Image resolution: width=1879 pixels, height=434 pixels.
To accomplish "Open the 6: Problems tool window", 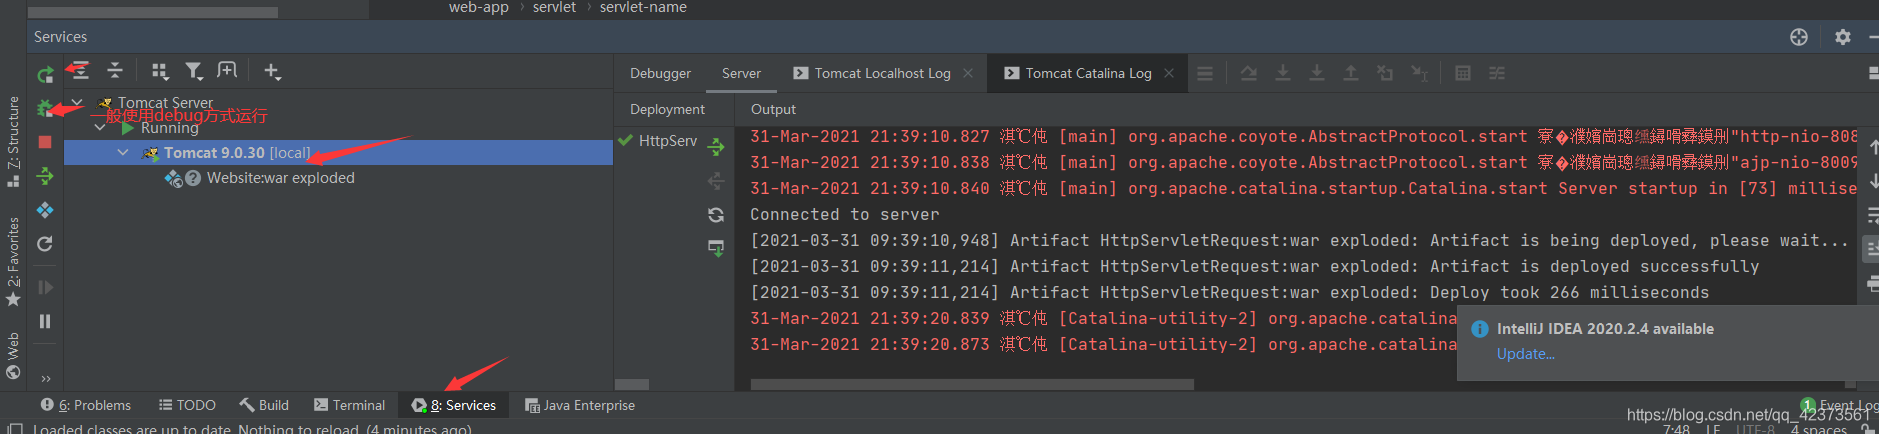I will click(86, 405).
